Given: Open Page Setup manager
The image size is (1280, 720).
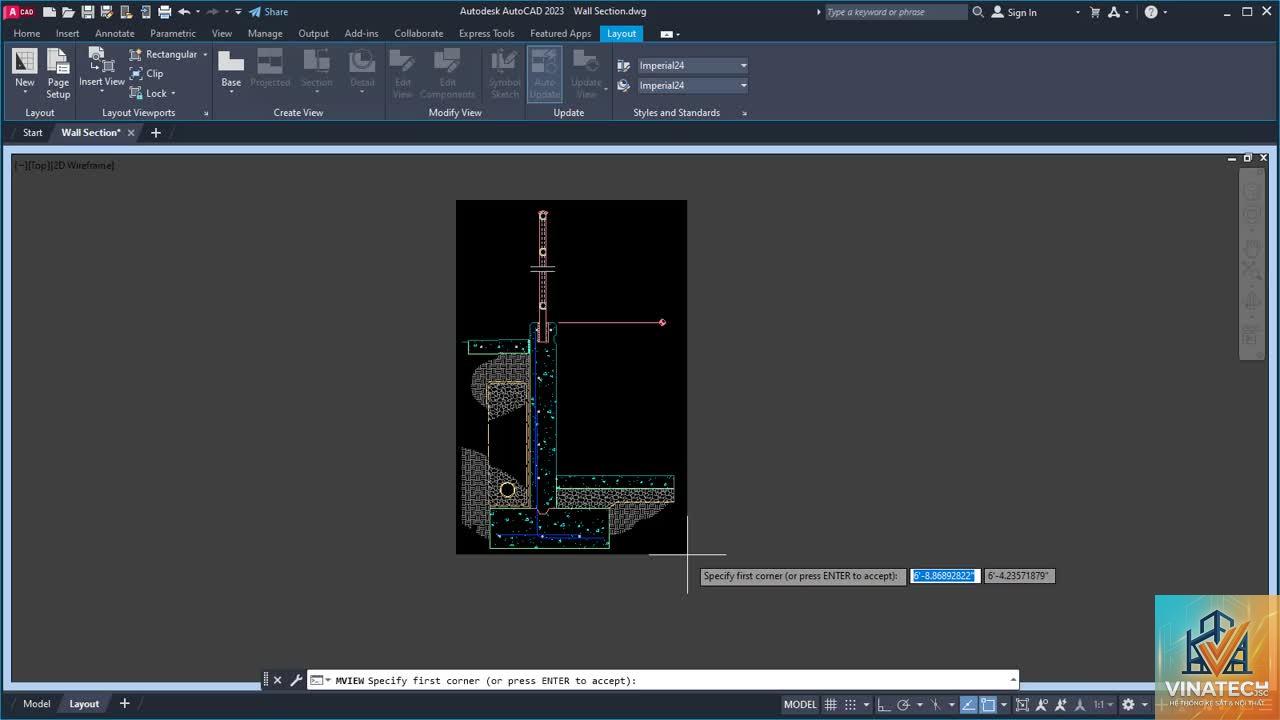Looking at the screenshot, I should coord(58,74).
